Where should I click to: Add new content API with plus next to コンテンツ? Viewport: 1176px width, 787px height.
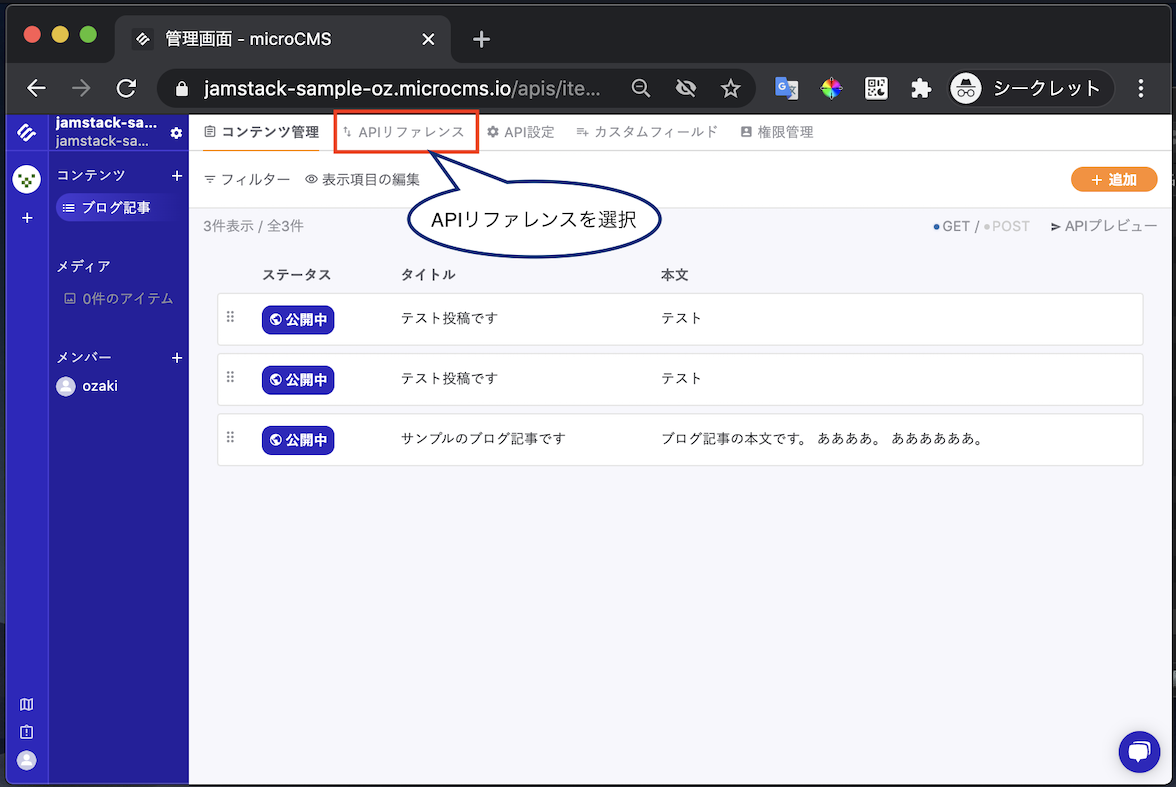[x=177, y=176]
